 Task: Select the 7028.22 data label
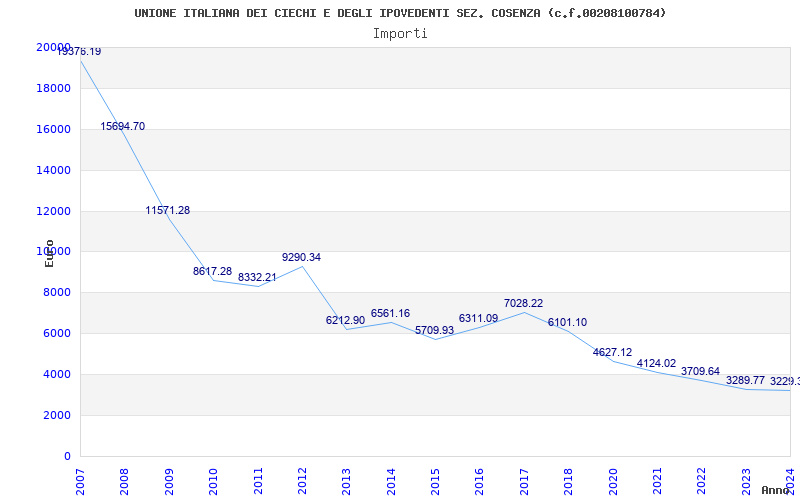tap(523, 304)
